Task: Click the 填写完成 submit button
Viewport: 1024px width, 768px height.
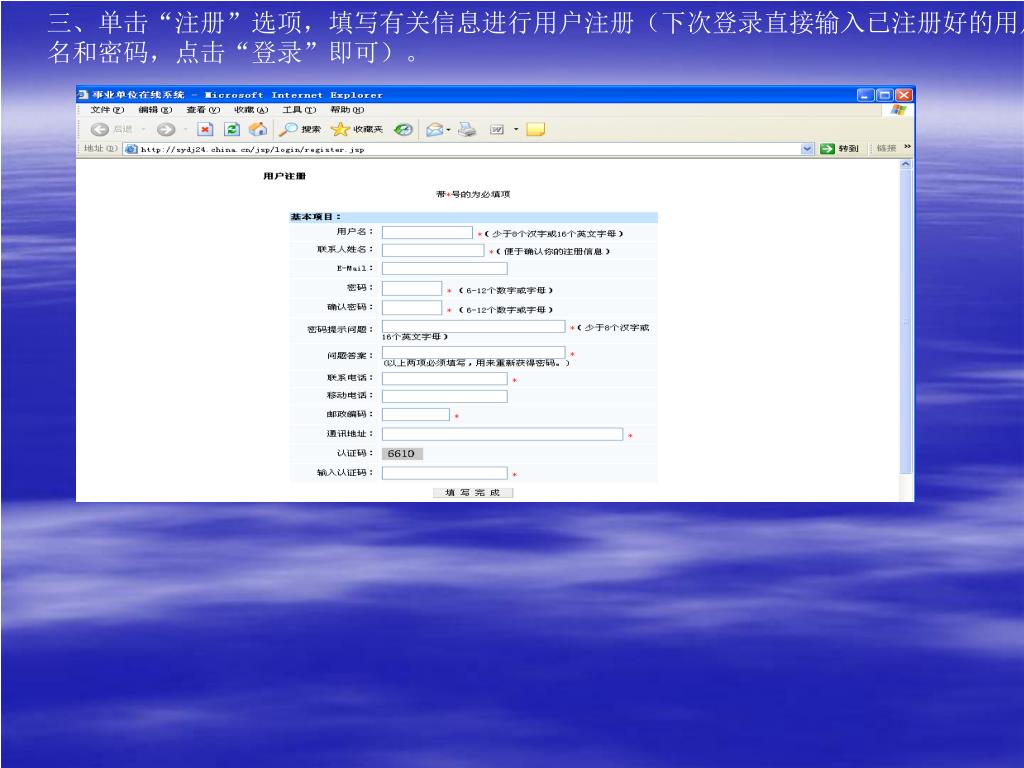Action: 473,492
